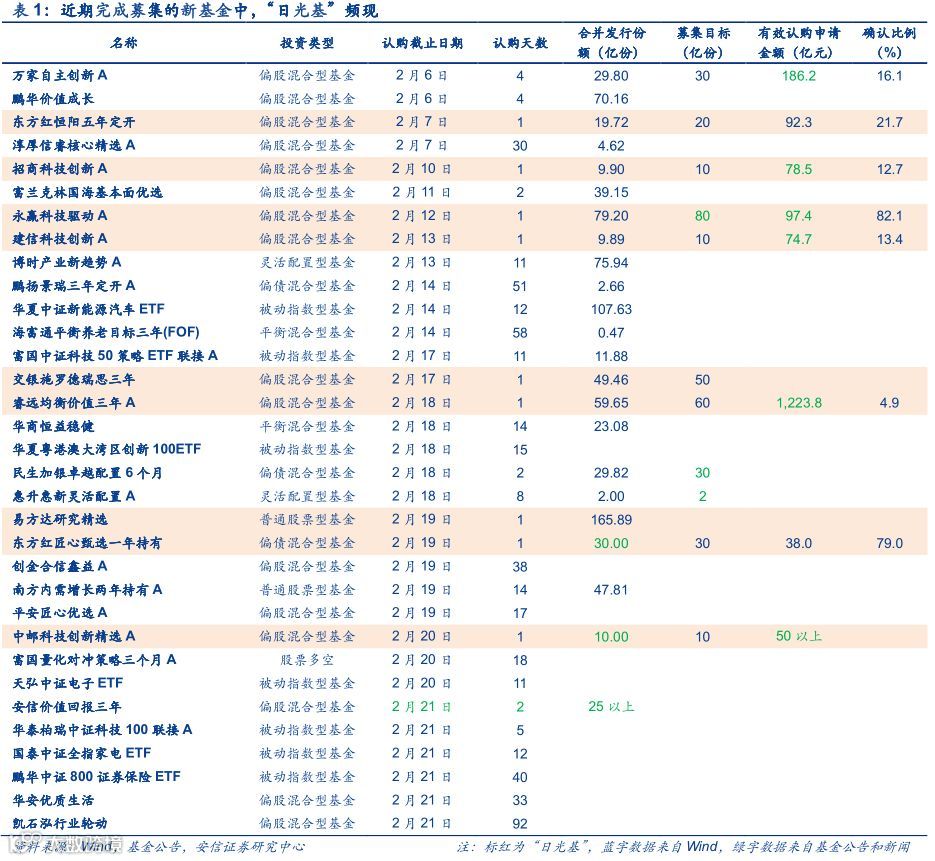Click fund name '安信价值回报三年'
Screen dimensions: 935x861
tap(67, 707)
